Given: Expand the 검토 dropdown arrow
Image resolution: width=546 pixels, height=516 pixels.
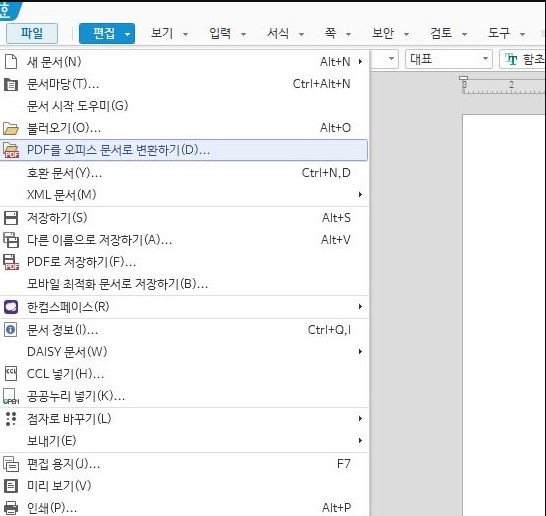Looking at the screenshot, I should point(464,34).
